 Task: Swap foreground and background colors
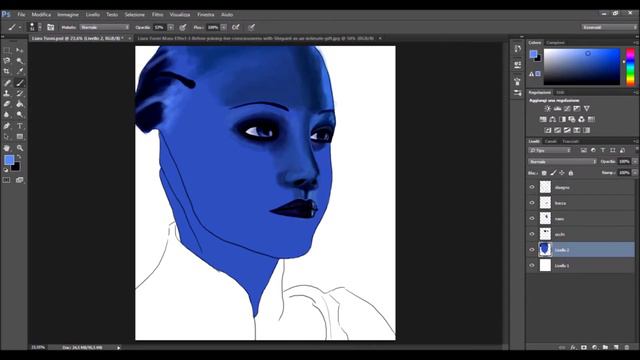[x=19, y=157]
